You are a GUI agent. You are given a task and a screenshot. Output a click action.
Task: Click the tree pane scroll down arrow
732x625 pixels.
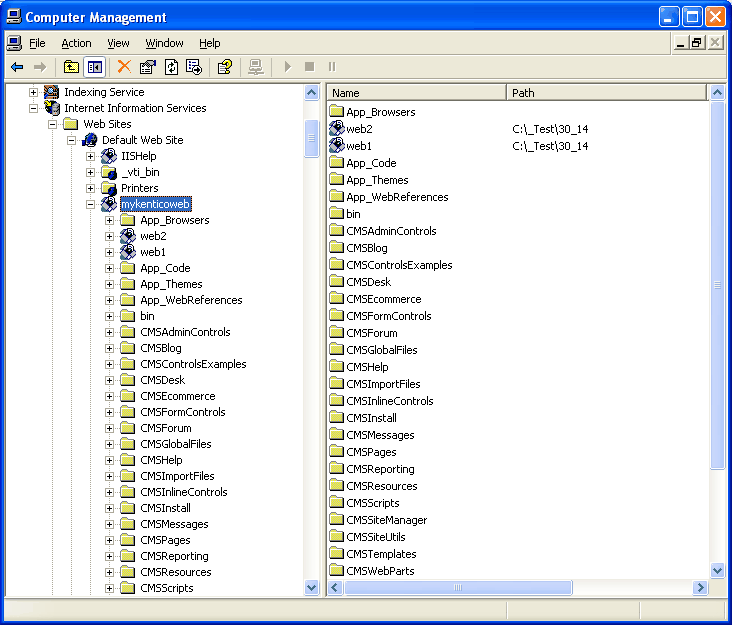coord(311,587)
